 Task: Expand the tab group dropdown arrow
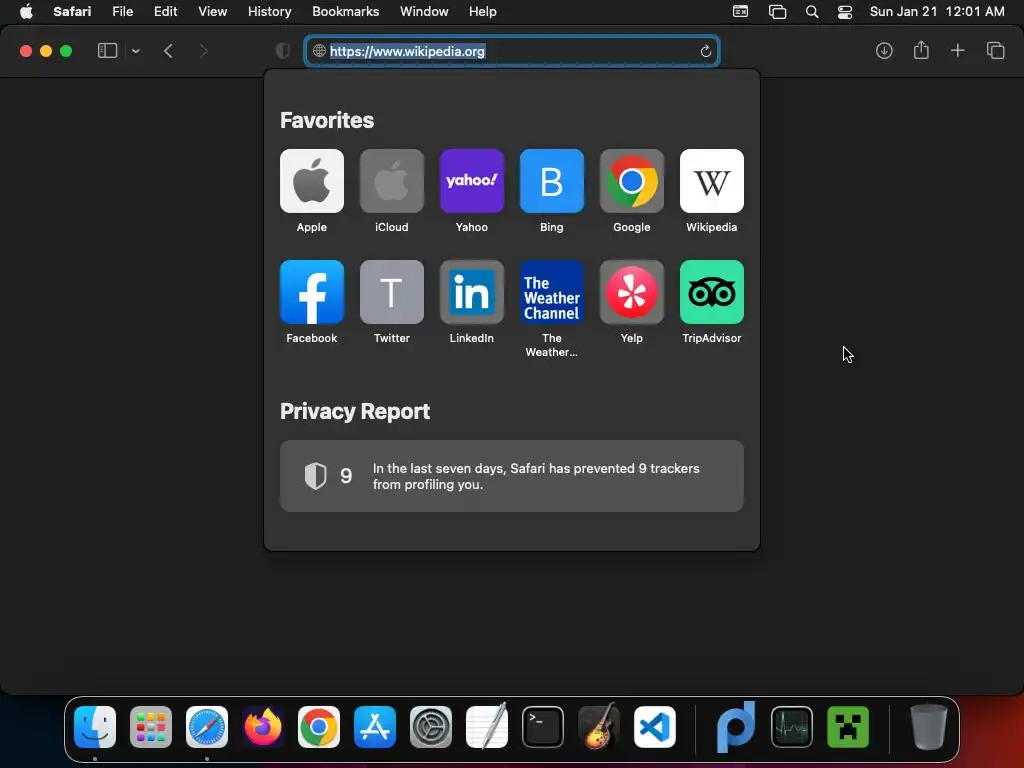click(135, 51)
